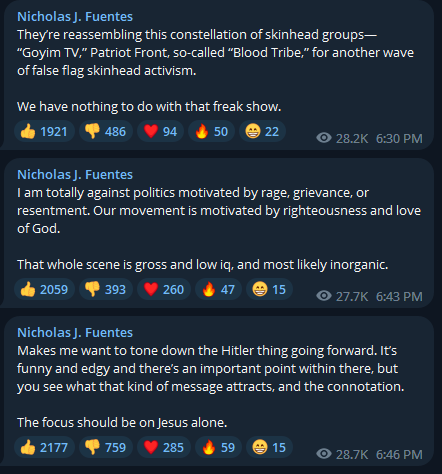Click heart reaction showing 285
This screenshot has width=442, height=474.
(164, 448)
